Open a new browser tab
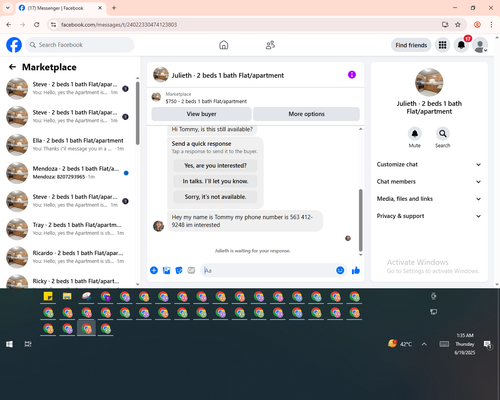Screen dimensions: 500x400 (114, 8)
